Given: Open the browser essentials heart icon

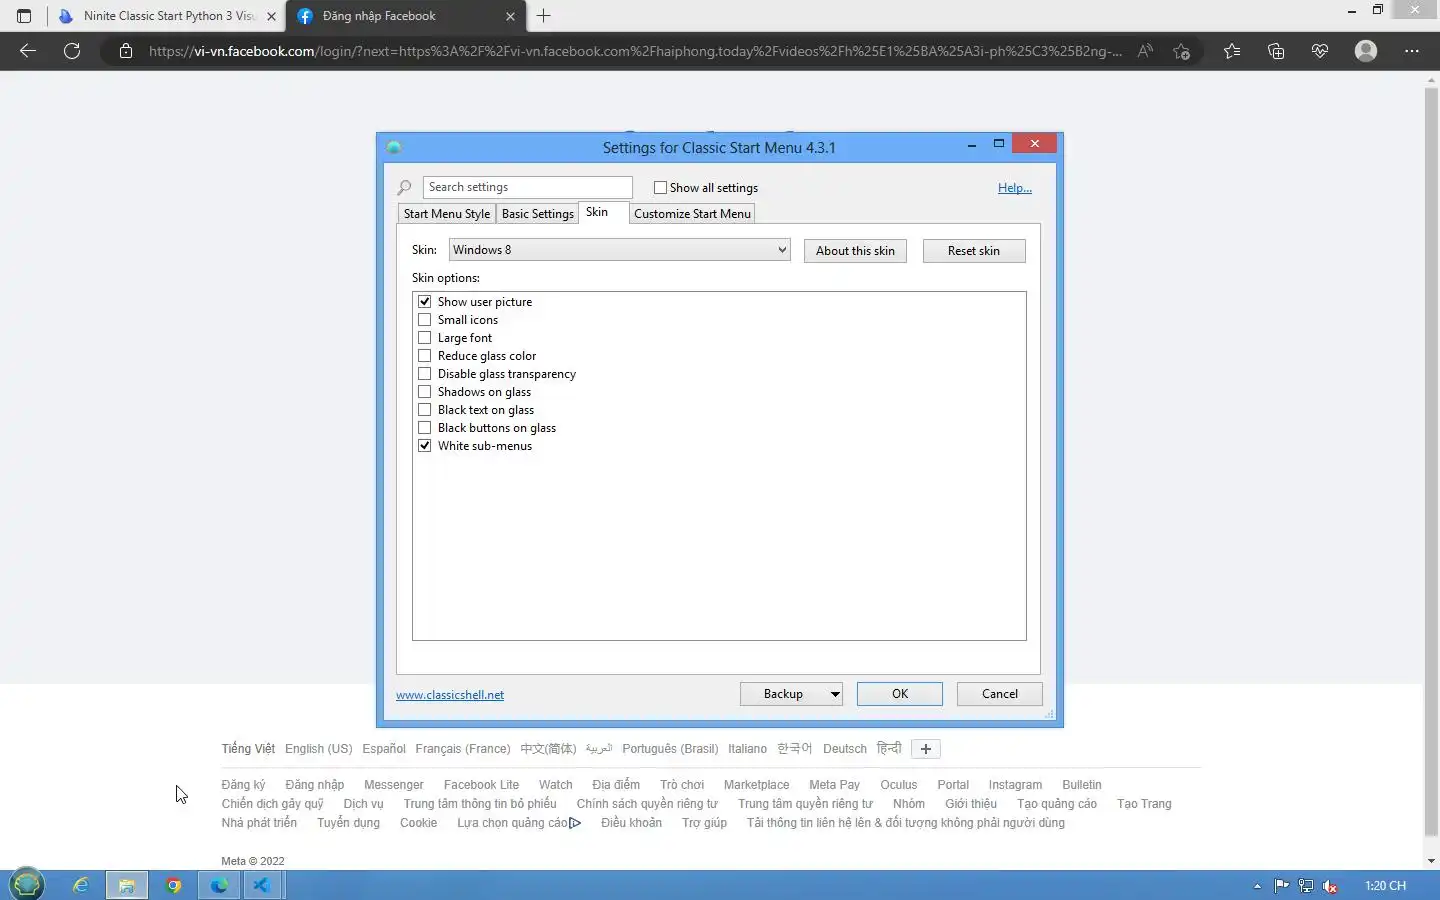Looking at the screenshot, I should click(x=1320, y=51).
